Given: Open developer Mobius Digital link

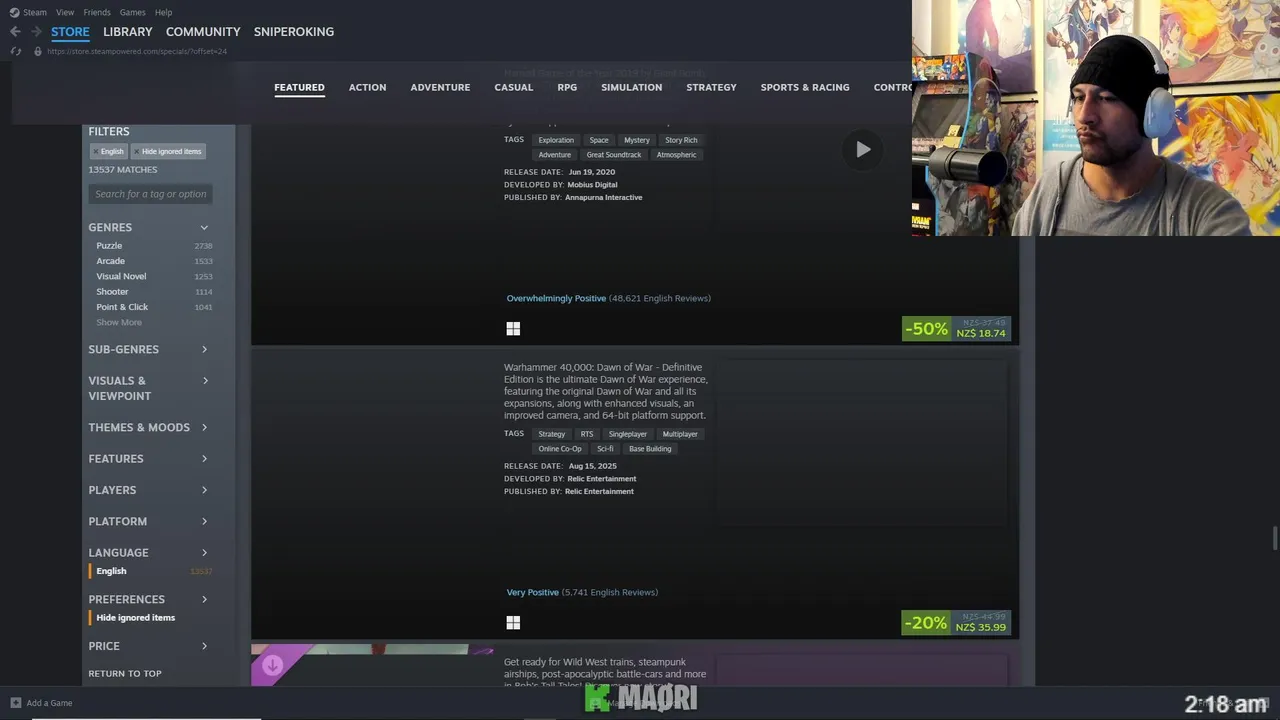Looking at the screenshot, I should click(592, 185).
